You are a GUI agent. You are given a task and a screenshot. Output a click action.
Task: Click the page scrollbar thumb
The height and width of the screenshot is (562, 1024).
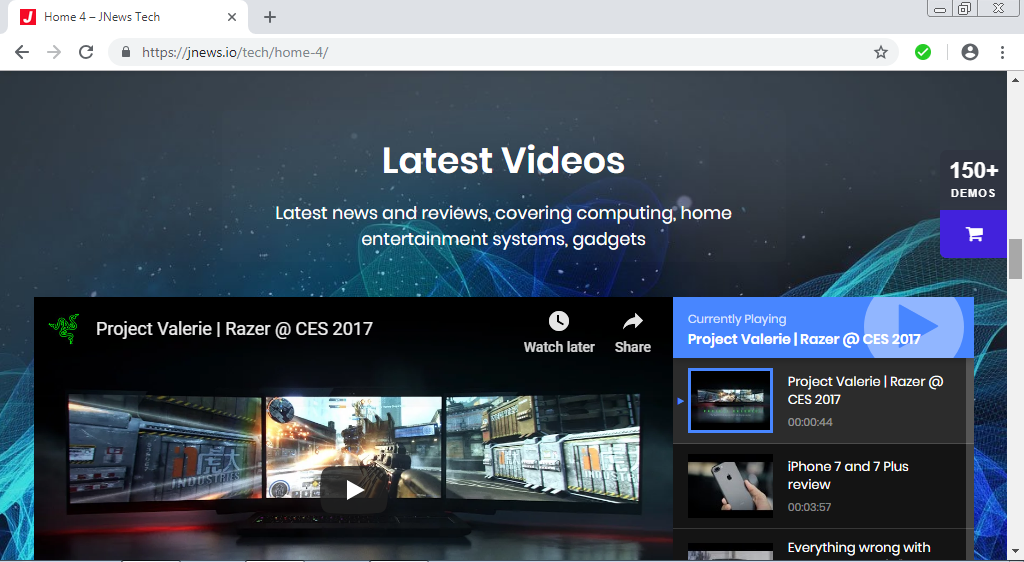tap(1015, 259)
